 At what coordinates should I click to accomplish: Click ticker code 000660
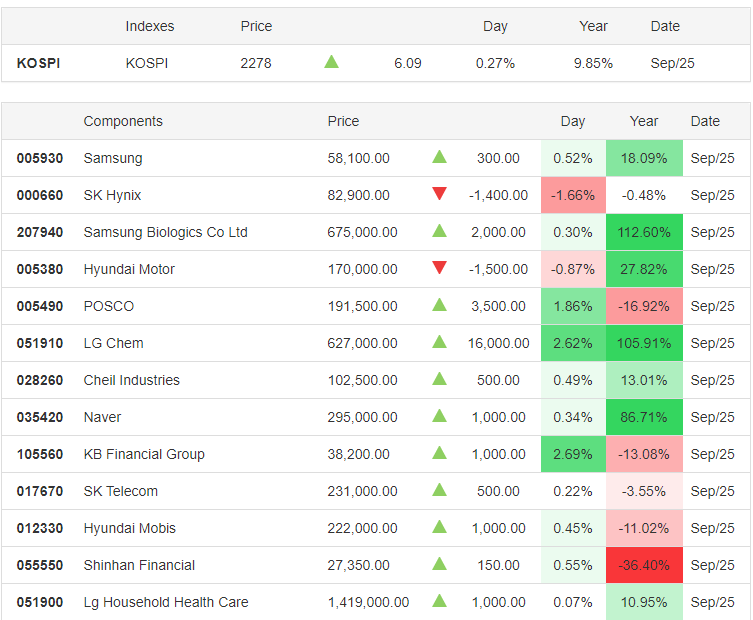click(40, 195)
